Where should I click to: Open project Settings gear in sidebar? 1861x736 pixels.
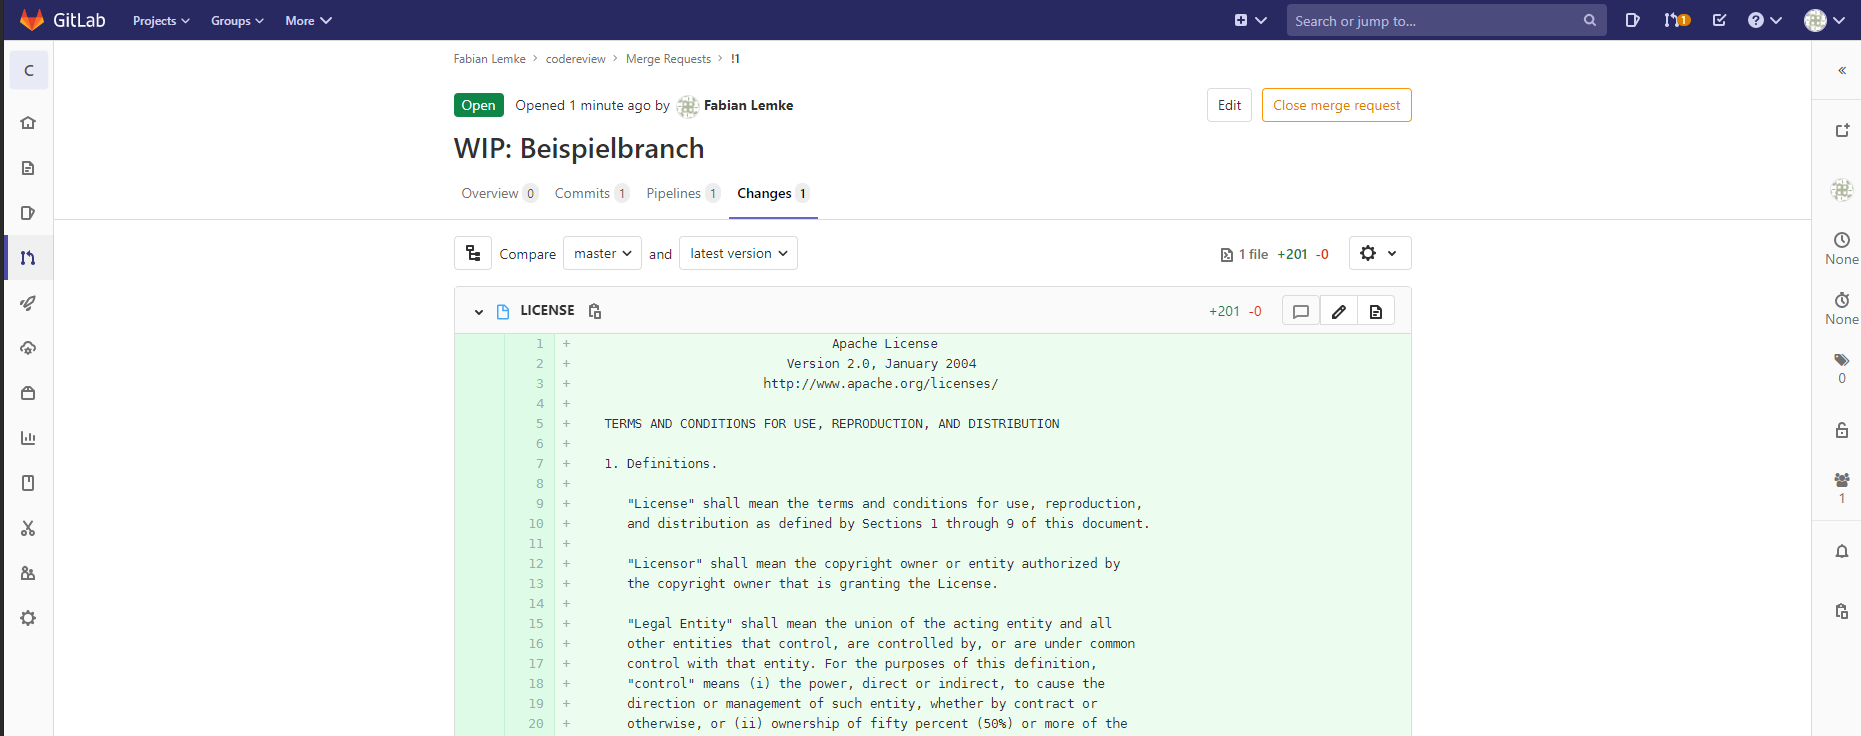28,618
